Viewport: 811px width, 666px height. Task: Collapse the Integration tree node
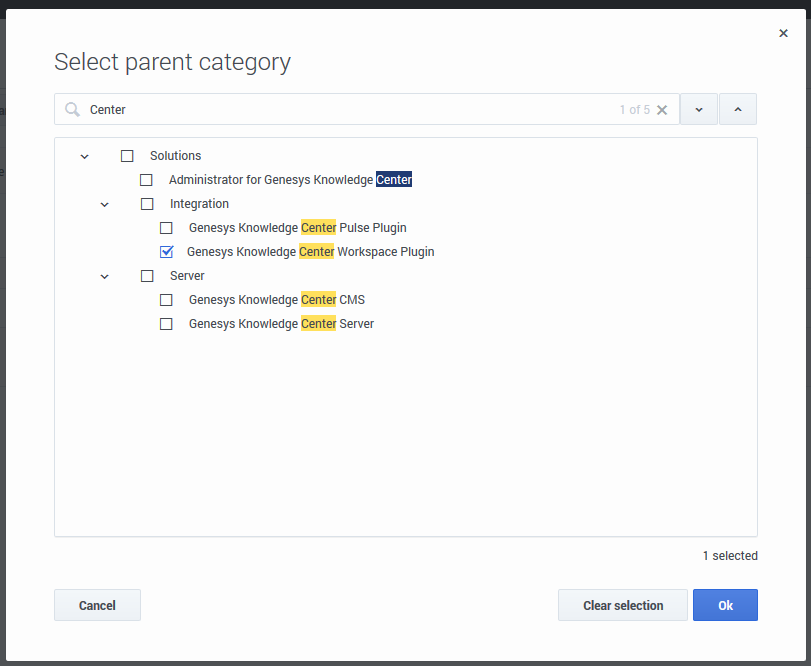pyautogui.click(x=105, y=204)
